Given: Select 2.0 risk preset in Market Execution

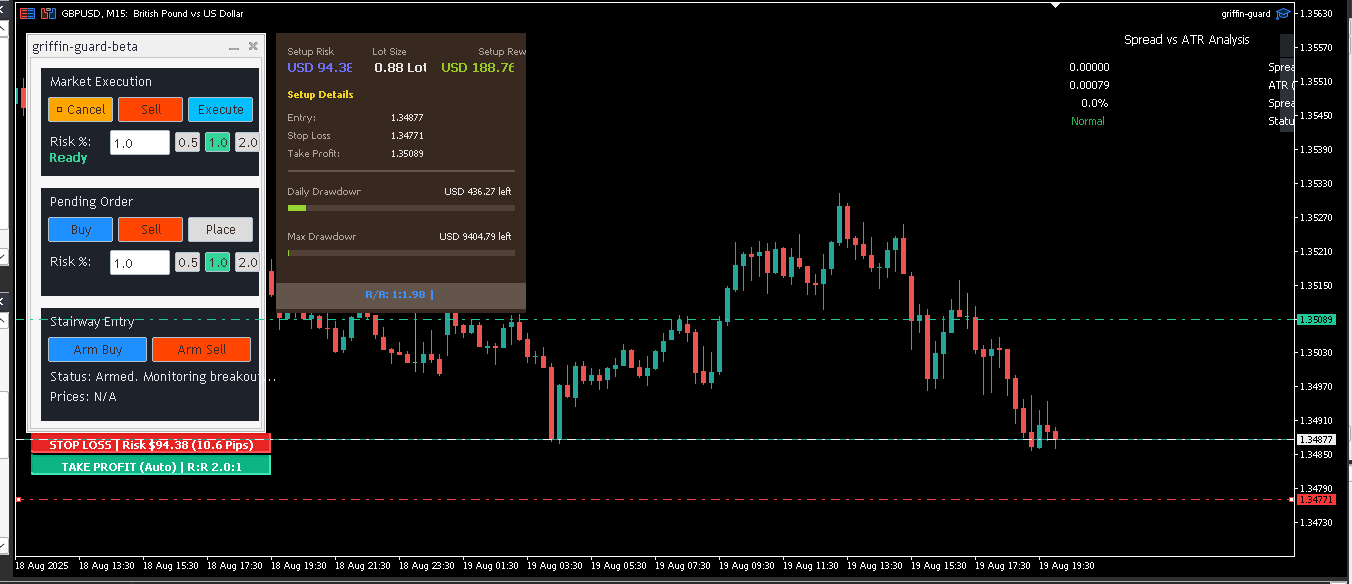Looking at the screenshot, I should (247, 143).
